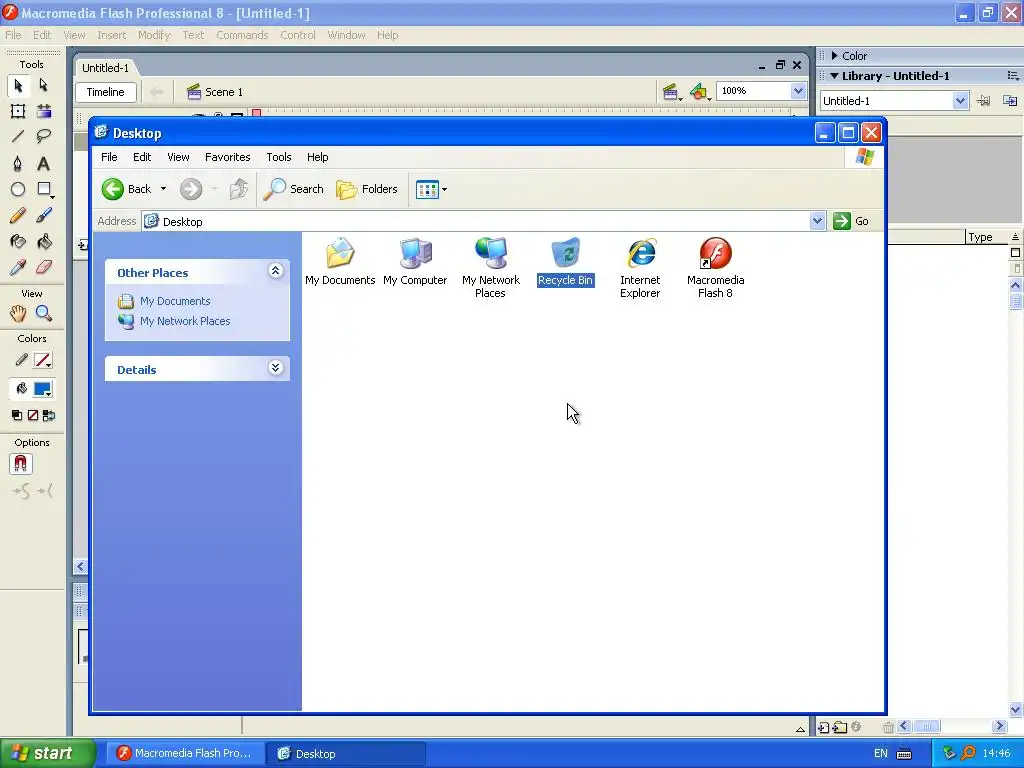Image resolution: width=1024 pixels, height=768 pixels.
Task: Toggle the Snap to Objects magnet option
Action: point(20,464)
